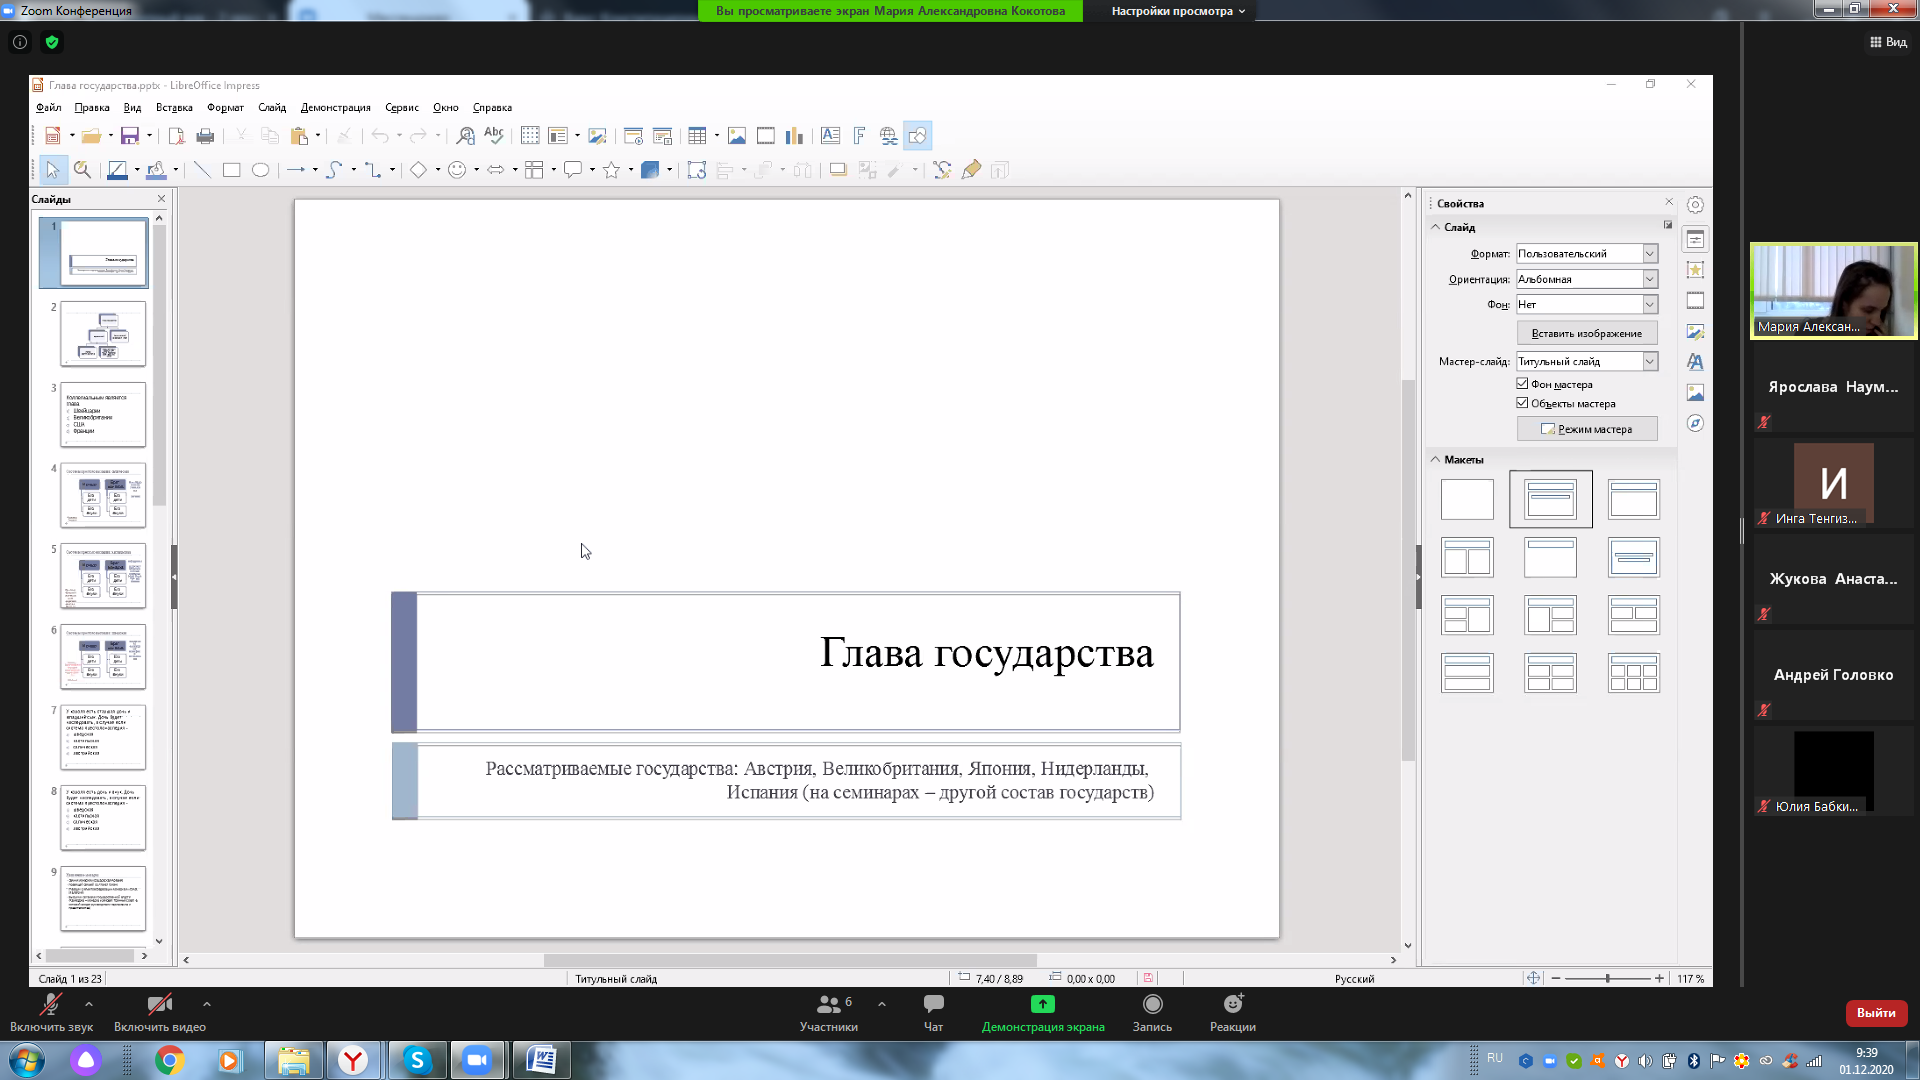The width and height of the screenshot is (1920, 1080).
Task: Toggle the Display Grid icon
Action: point(530,136)
